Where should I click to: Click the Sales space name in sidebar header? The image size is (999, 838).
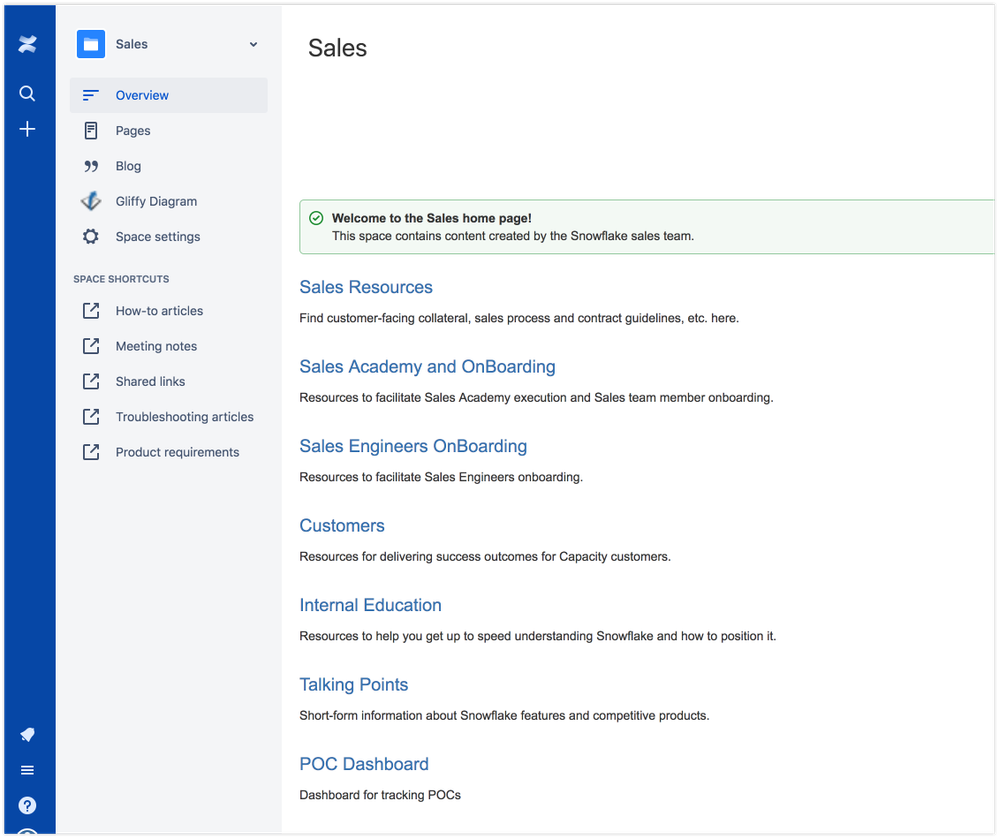[x=132, y=45]
